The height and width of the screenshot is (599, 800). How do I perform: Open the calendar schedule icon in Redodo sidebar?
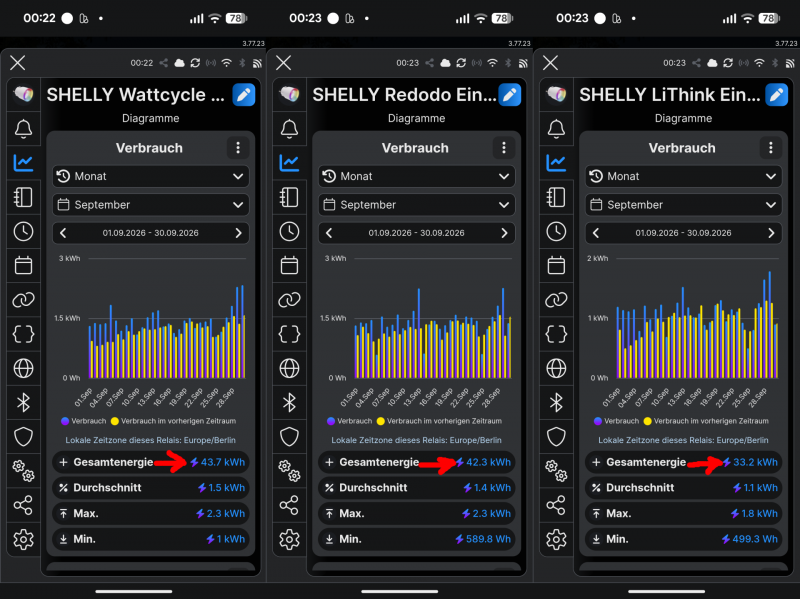tap(289, 265)
